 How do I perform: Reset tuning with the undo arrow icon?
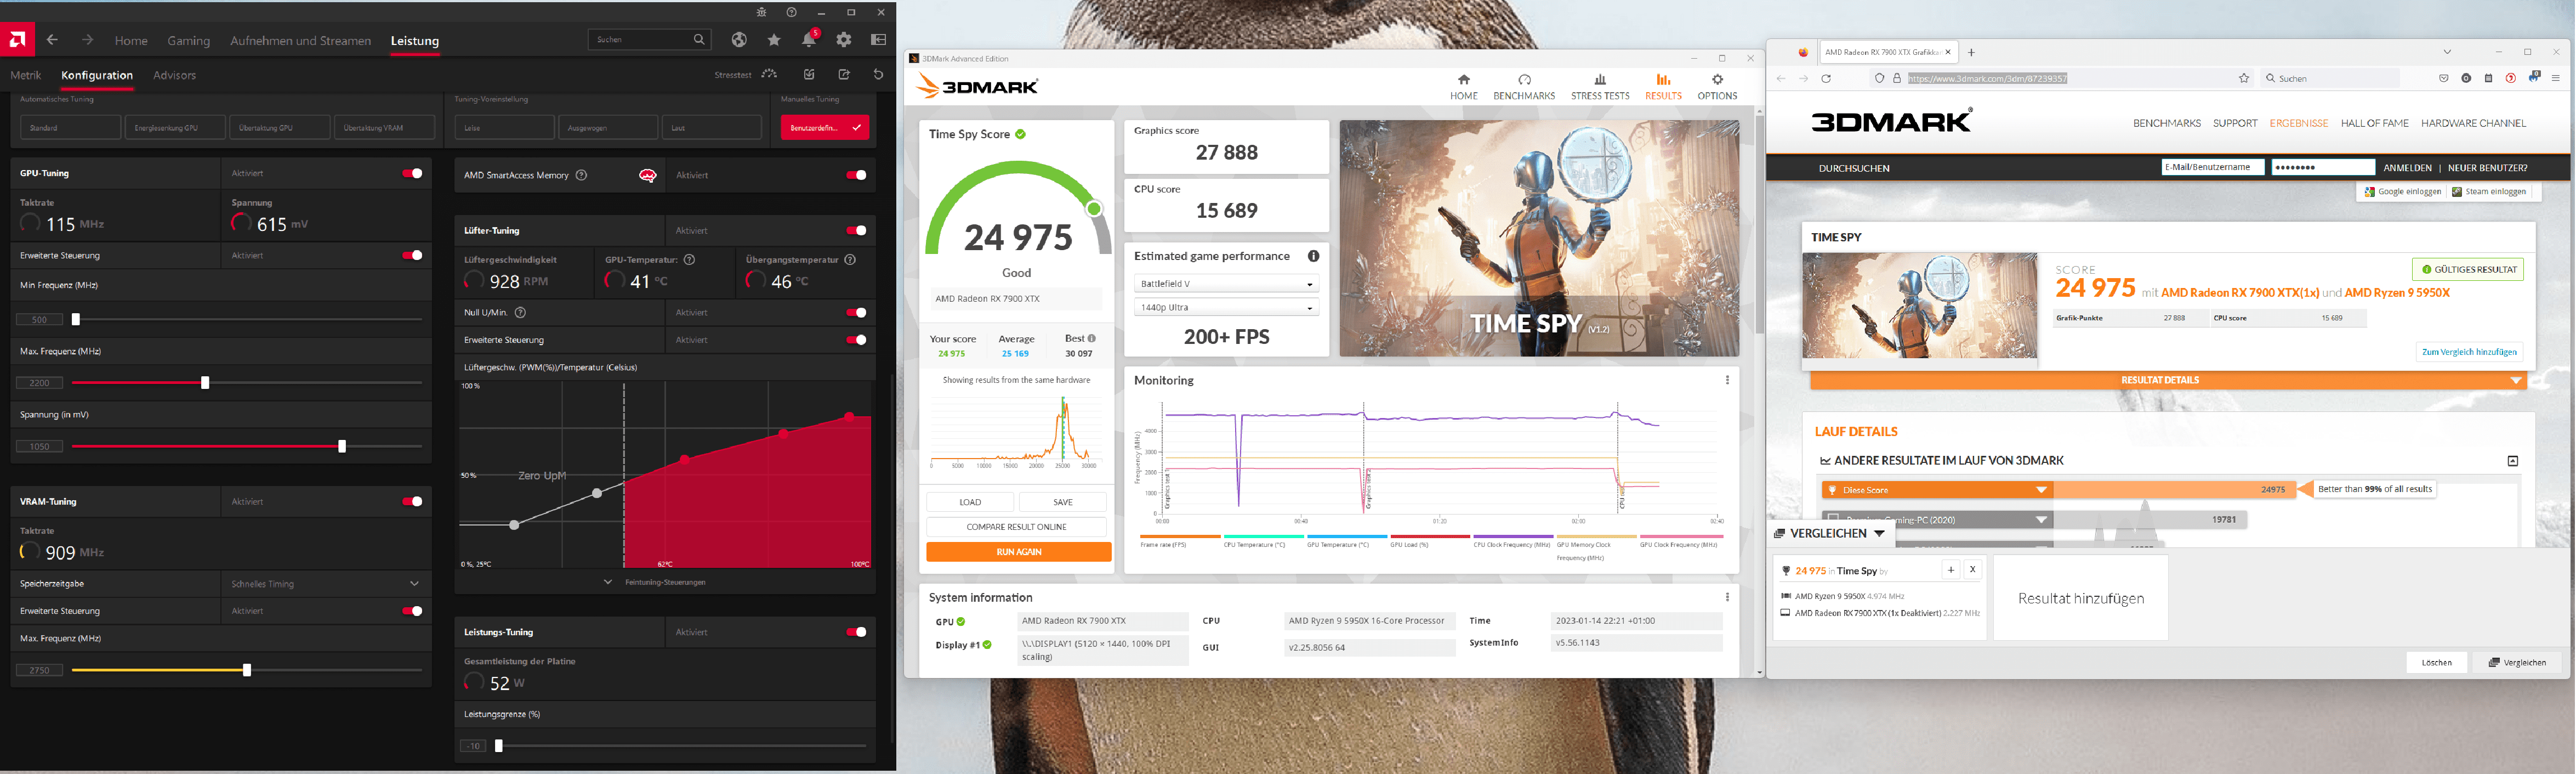[x=878, y=75]
